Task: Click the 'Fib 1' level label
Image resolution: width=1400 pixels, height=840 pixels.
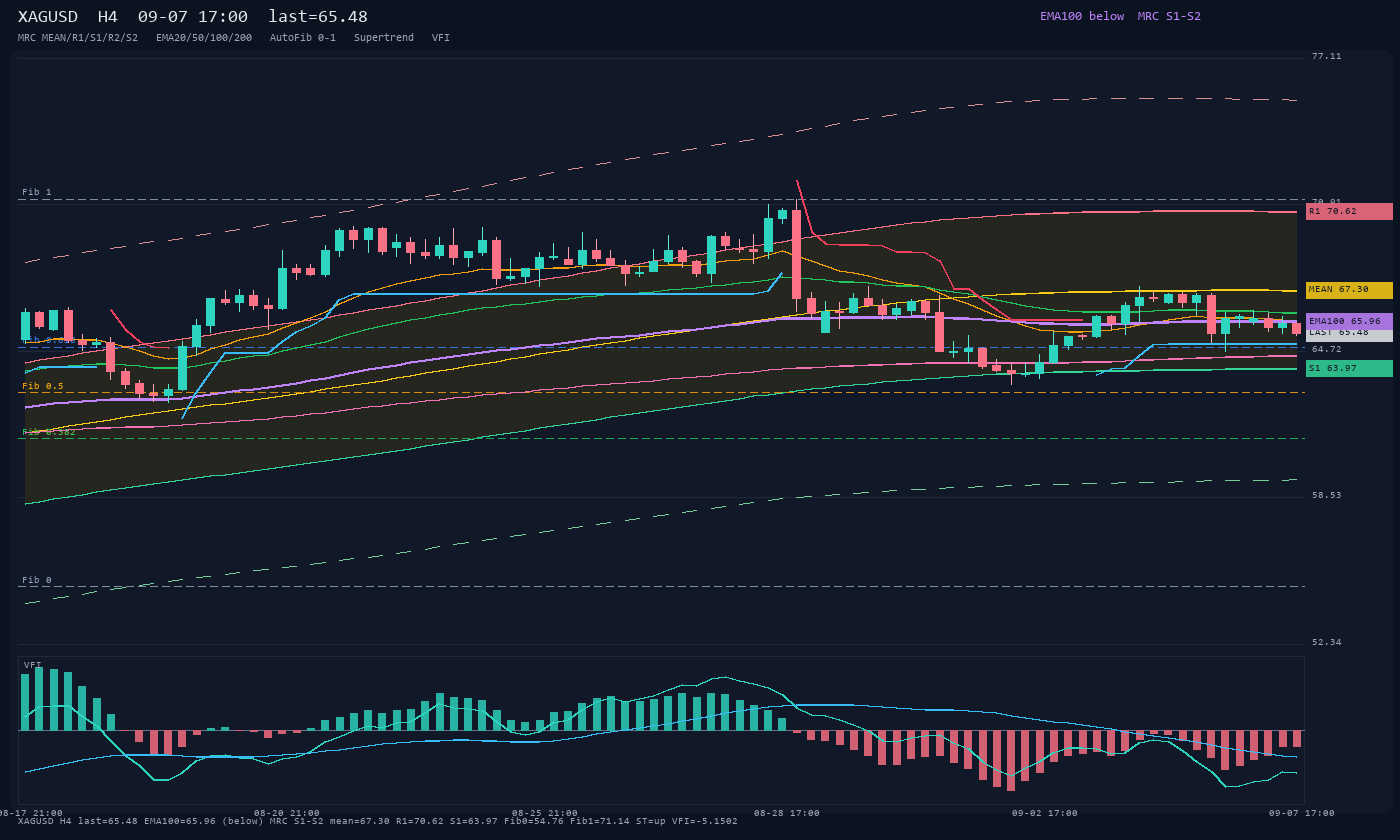Action: coord(37,192)
